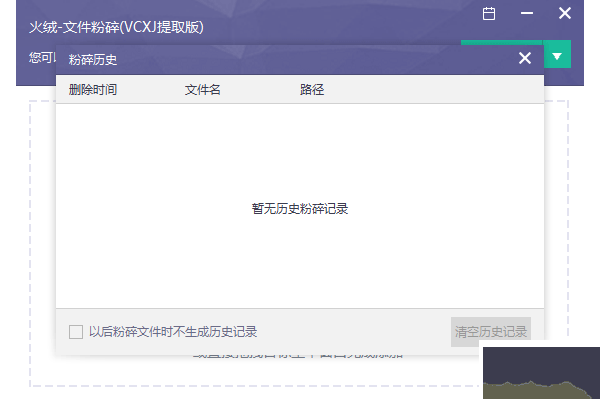The height and width of the screenshot is (400, 600).
Task: Click the label text 以后粉碎文件时不生成历史记录
Action: (x=172, y=332)
